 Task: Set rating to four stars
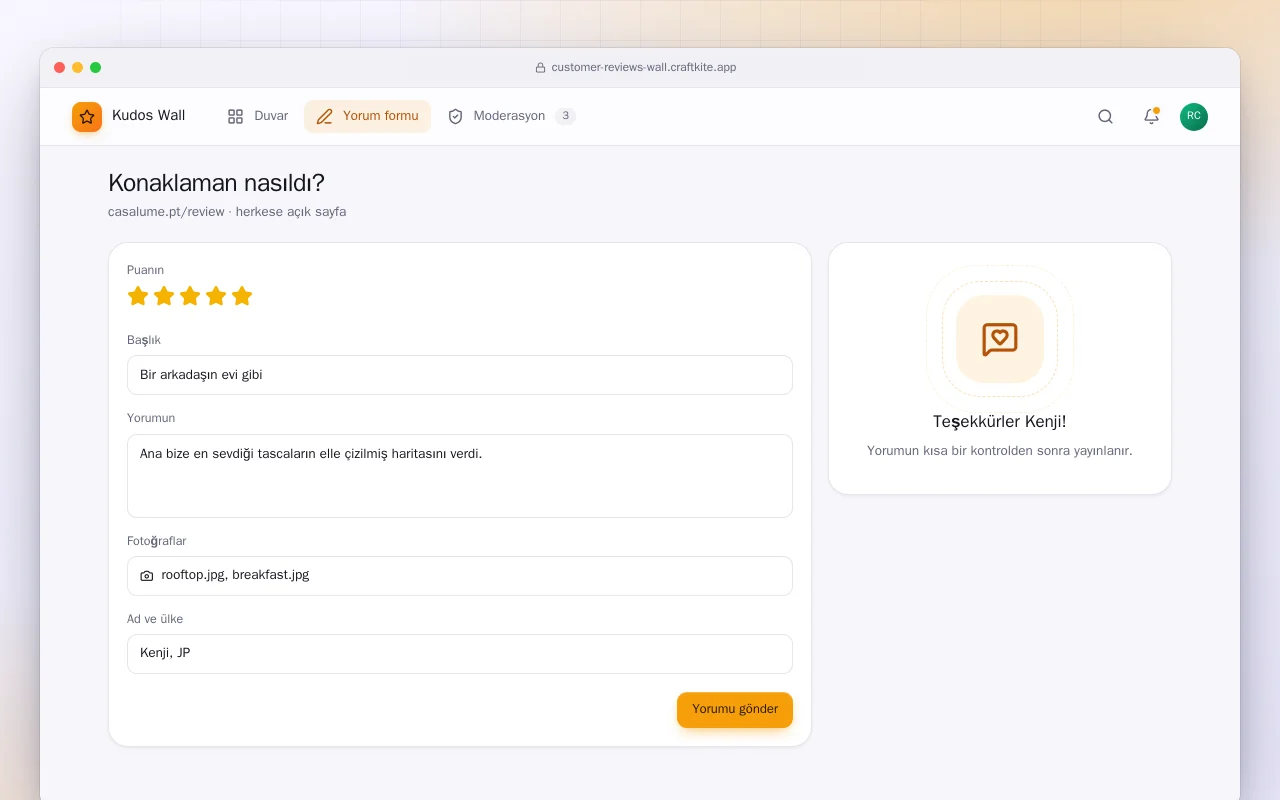[216, 296]
